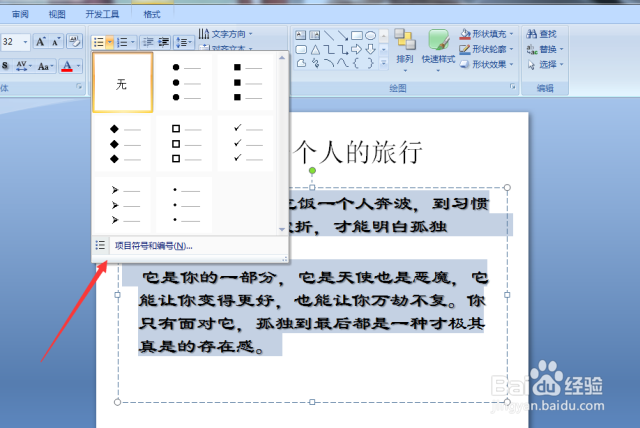Open 文字方向 text direction menu
This screenshot has width=640, height=428.
pos(226,34)
